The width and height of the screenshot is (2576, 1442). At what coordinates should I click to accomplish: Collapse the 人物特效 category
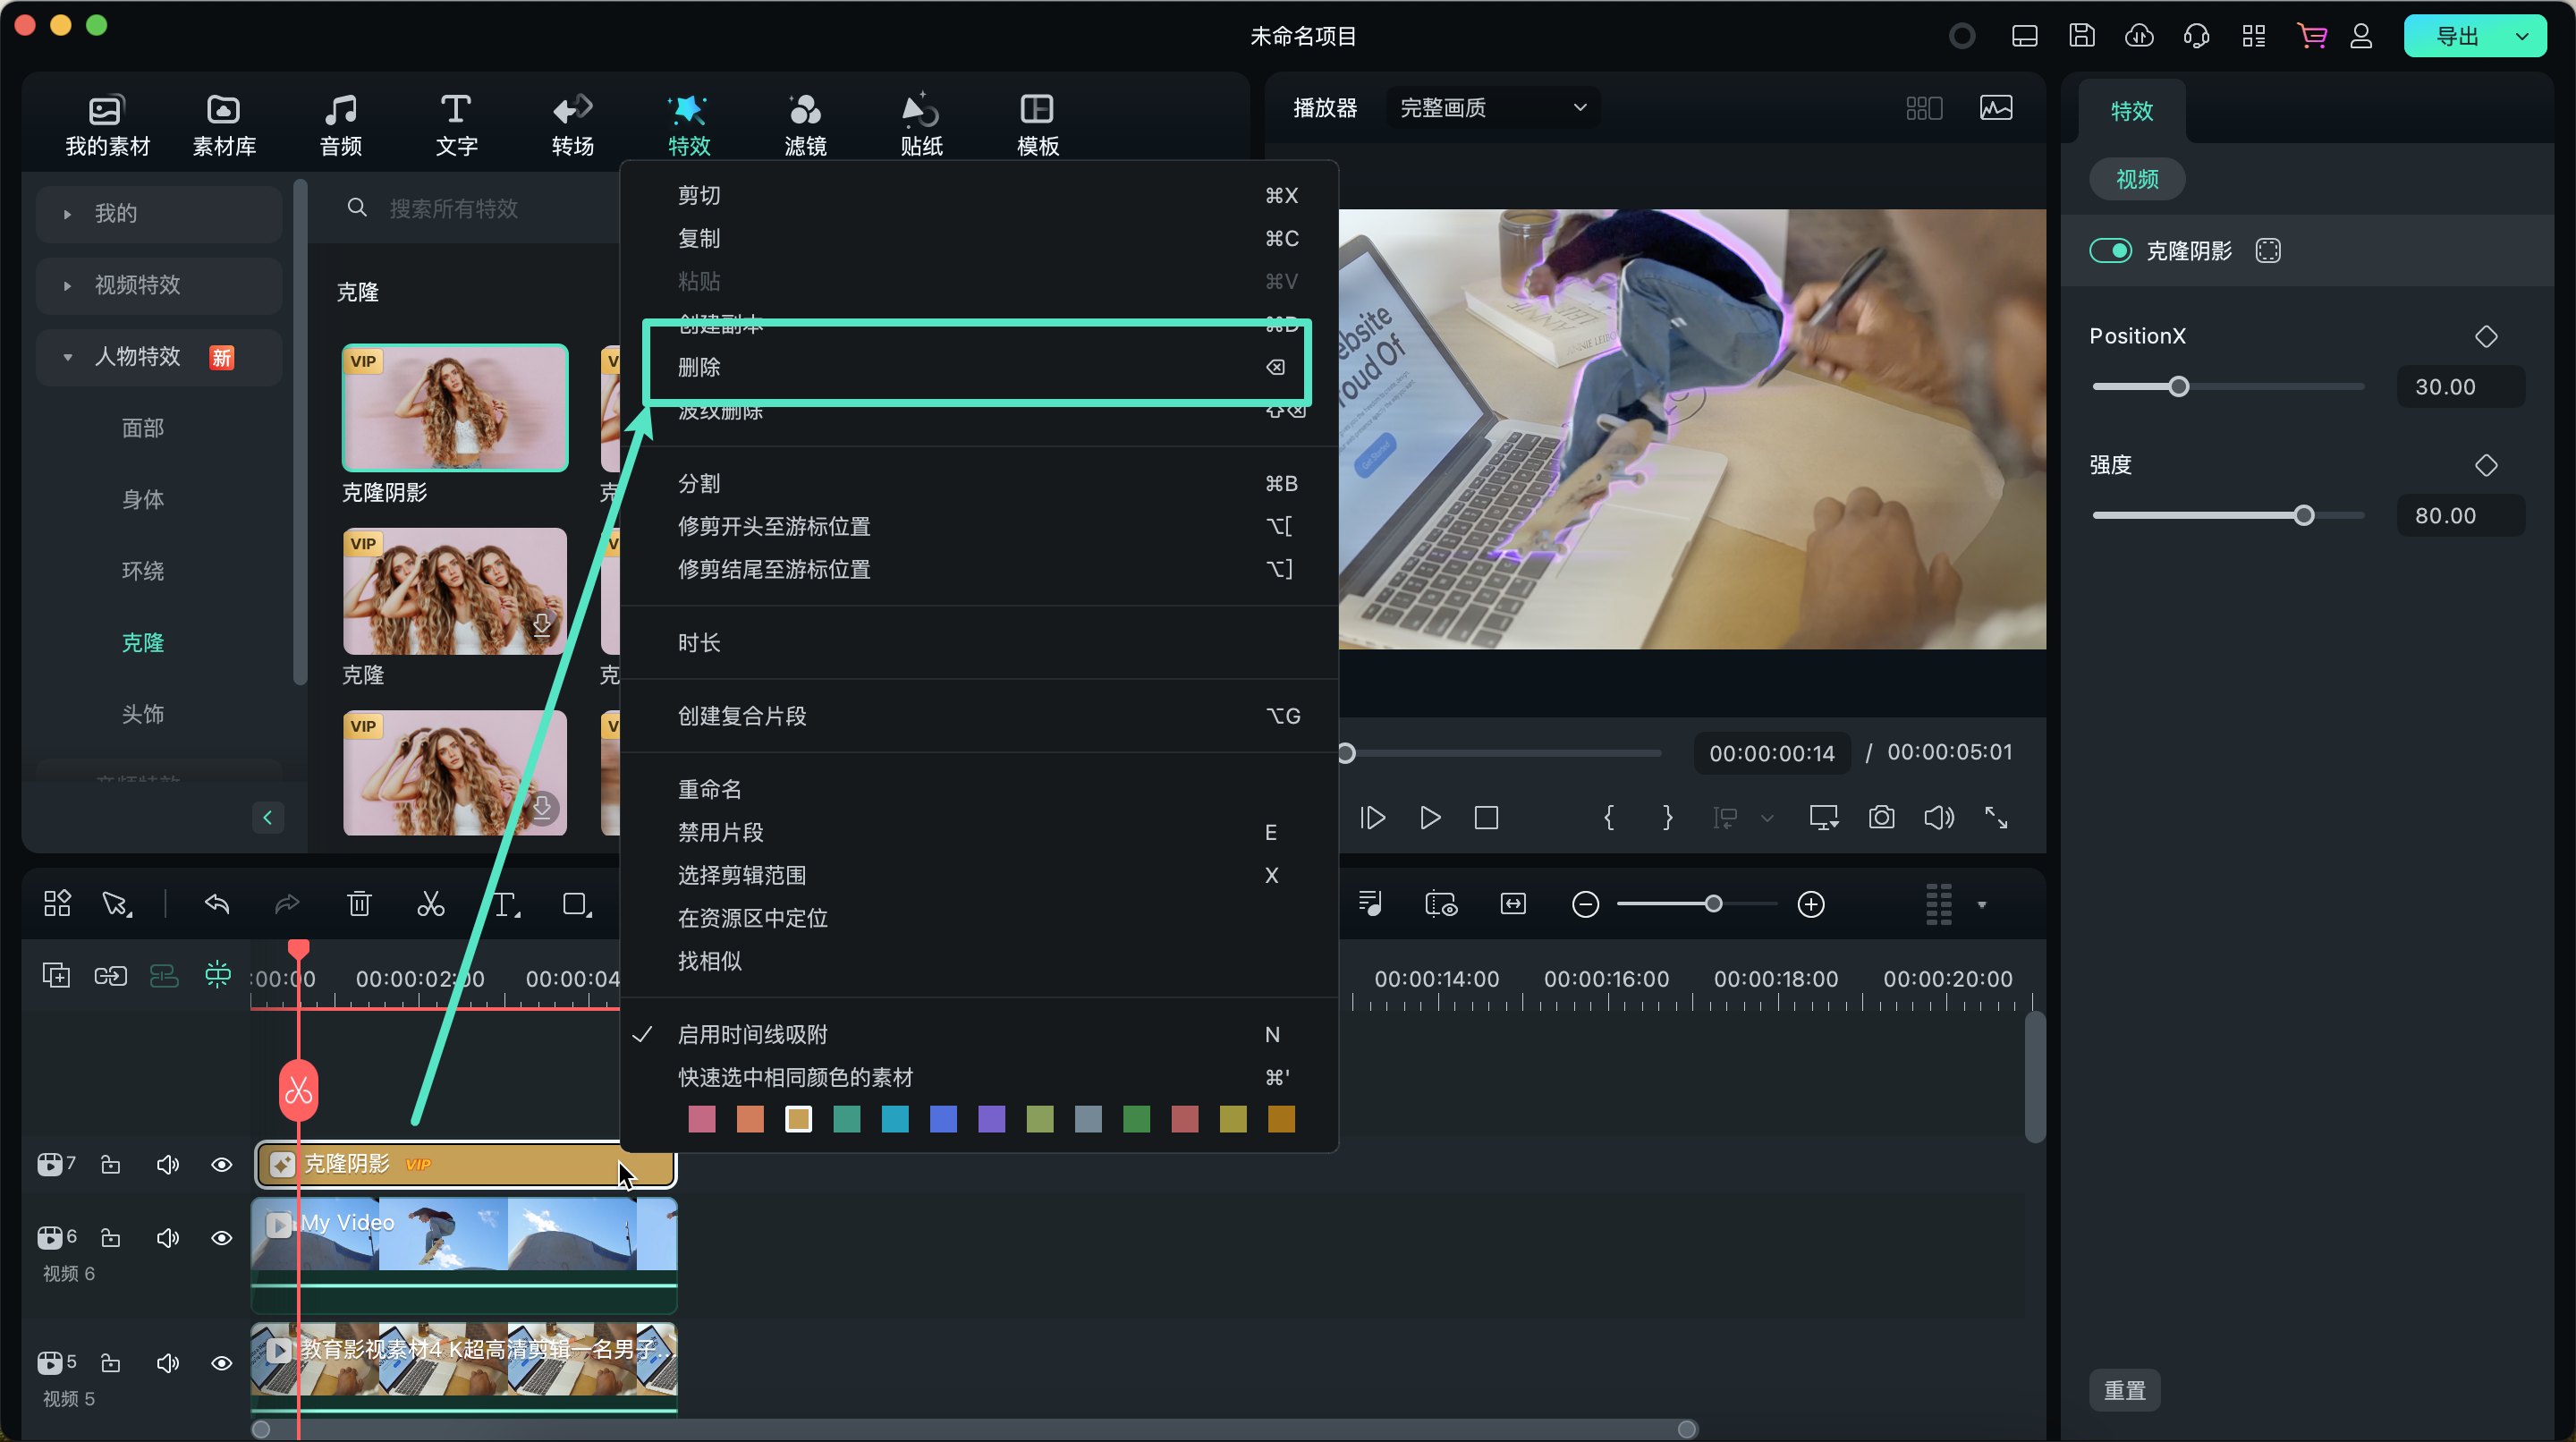pyautogui.click(x=67, y=357)
